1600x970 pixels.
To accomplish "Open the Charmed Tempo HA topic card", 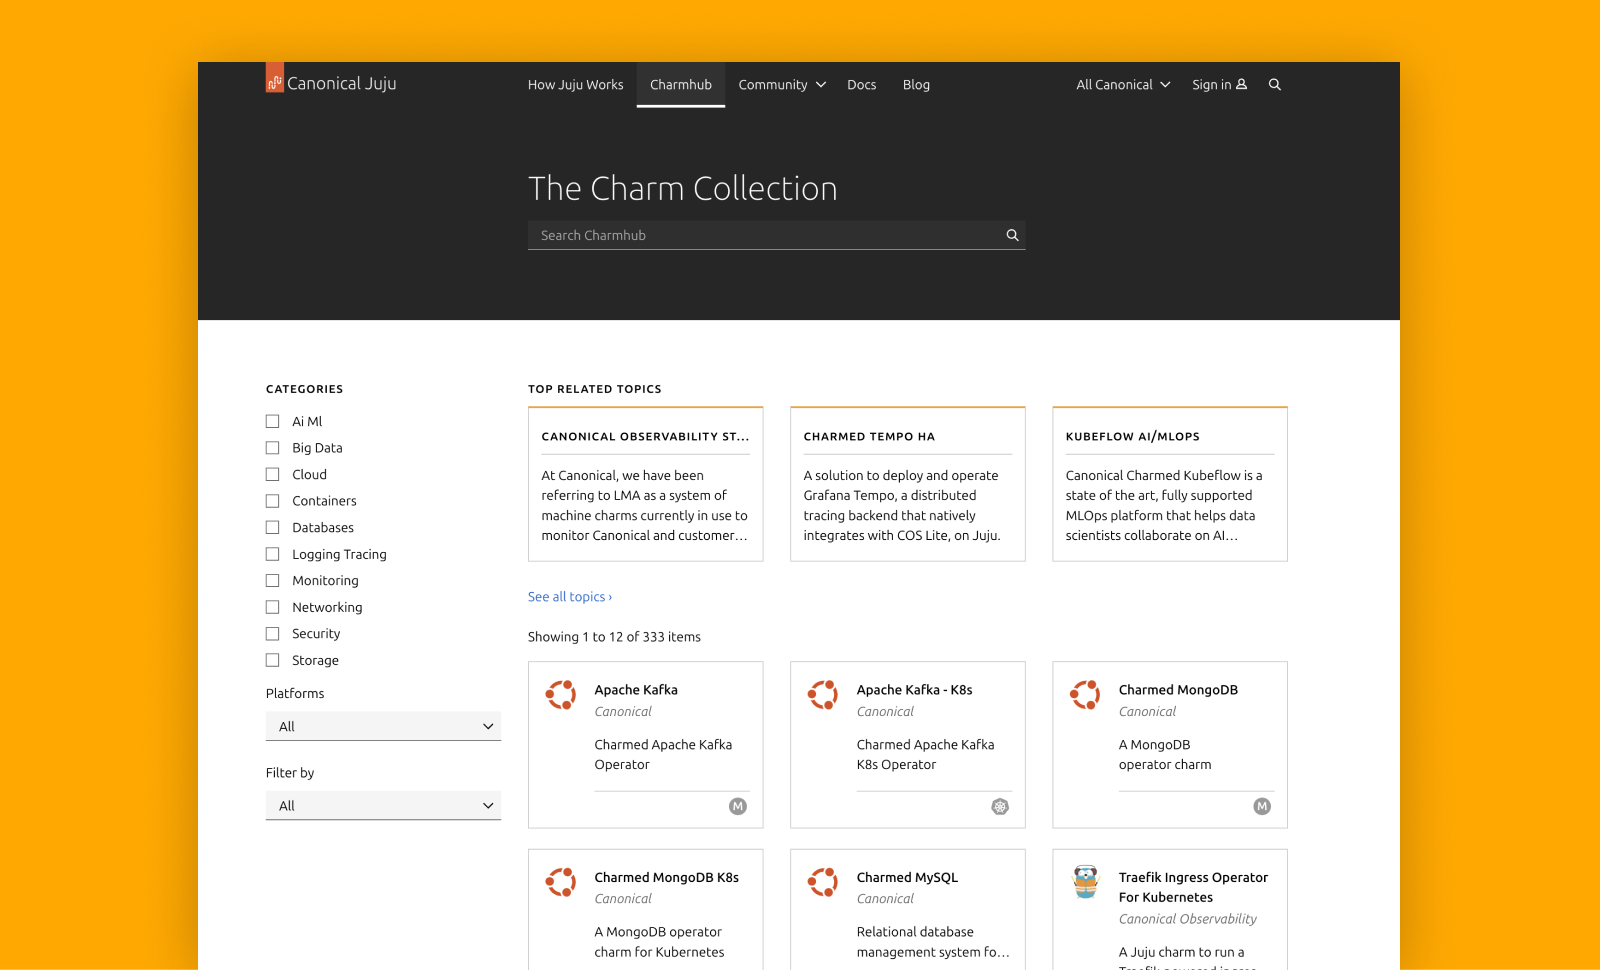I will (907, 484).
